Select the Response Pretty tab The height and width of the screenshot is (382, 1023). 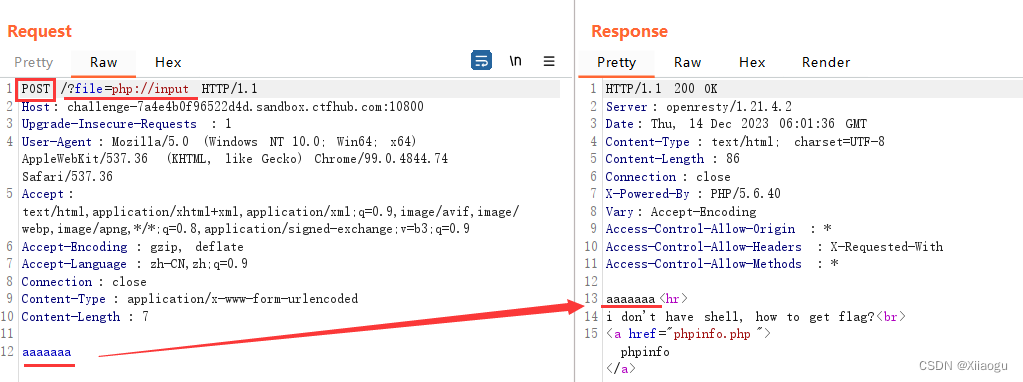616,63
